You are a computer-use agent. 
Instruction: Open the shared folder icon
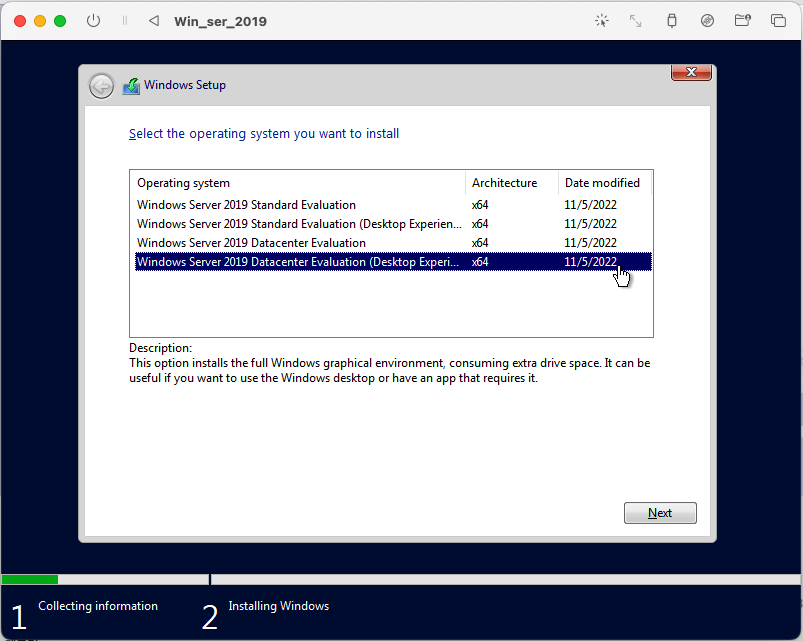coord(743,21)
